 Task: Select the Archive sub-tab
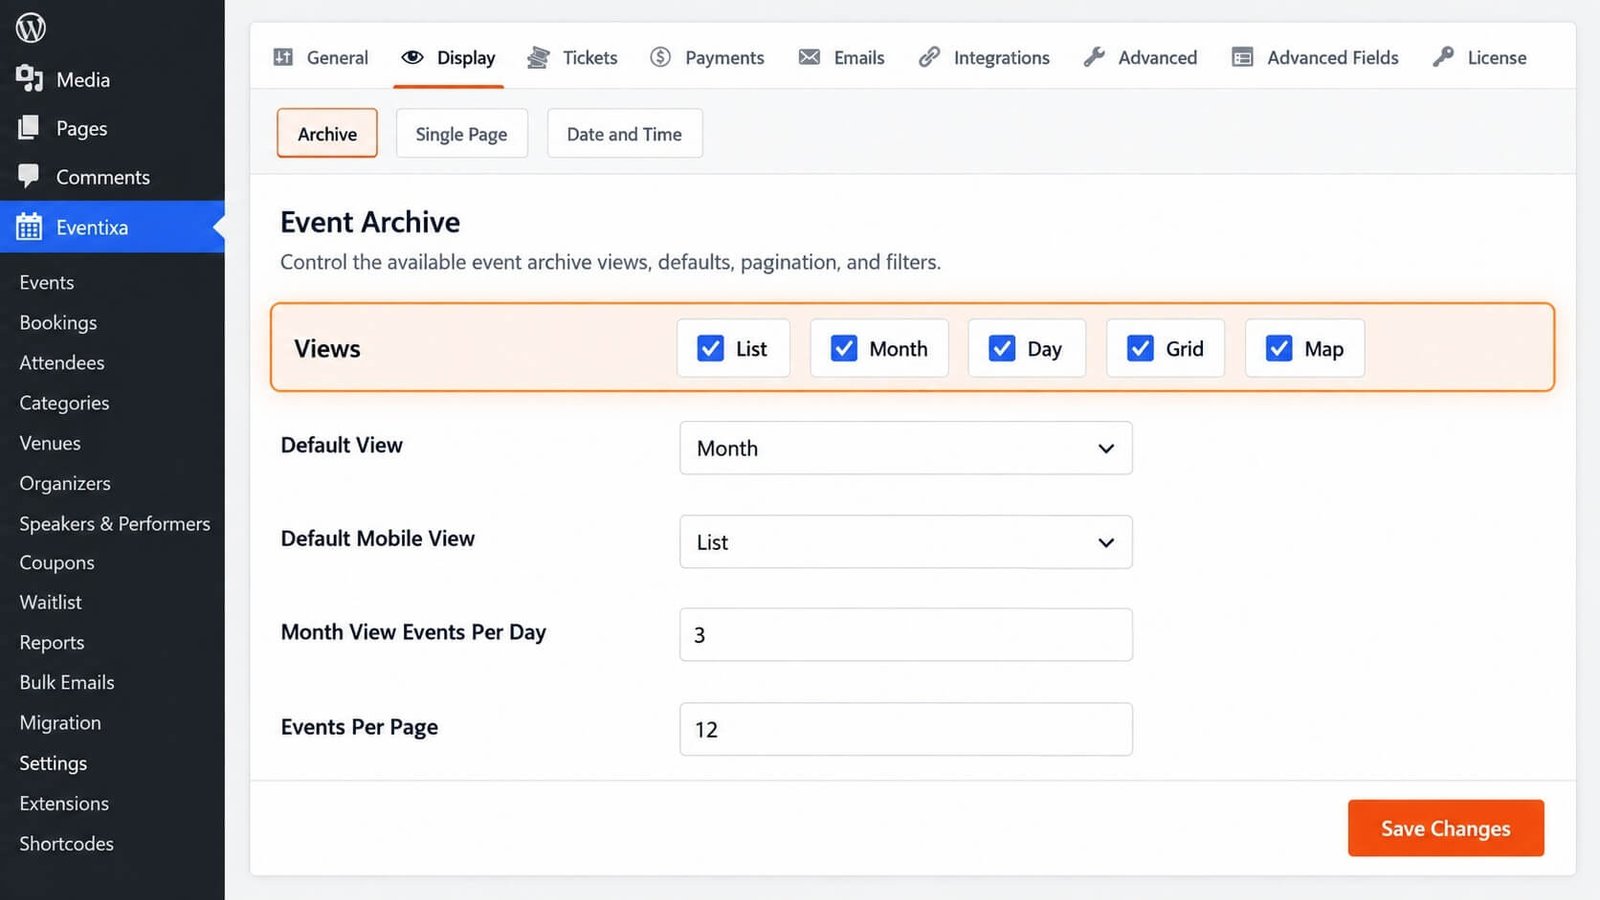(327, 134)
